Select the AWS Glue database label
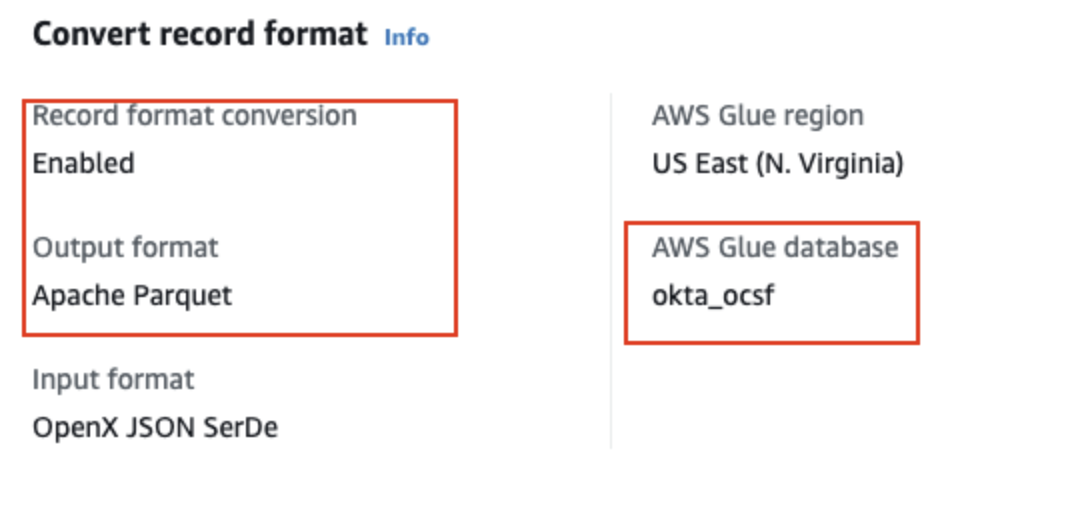The image size is (1071, 508). click(x=774, y=247)
